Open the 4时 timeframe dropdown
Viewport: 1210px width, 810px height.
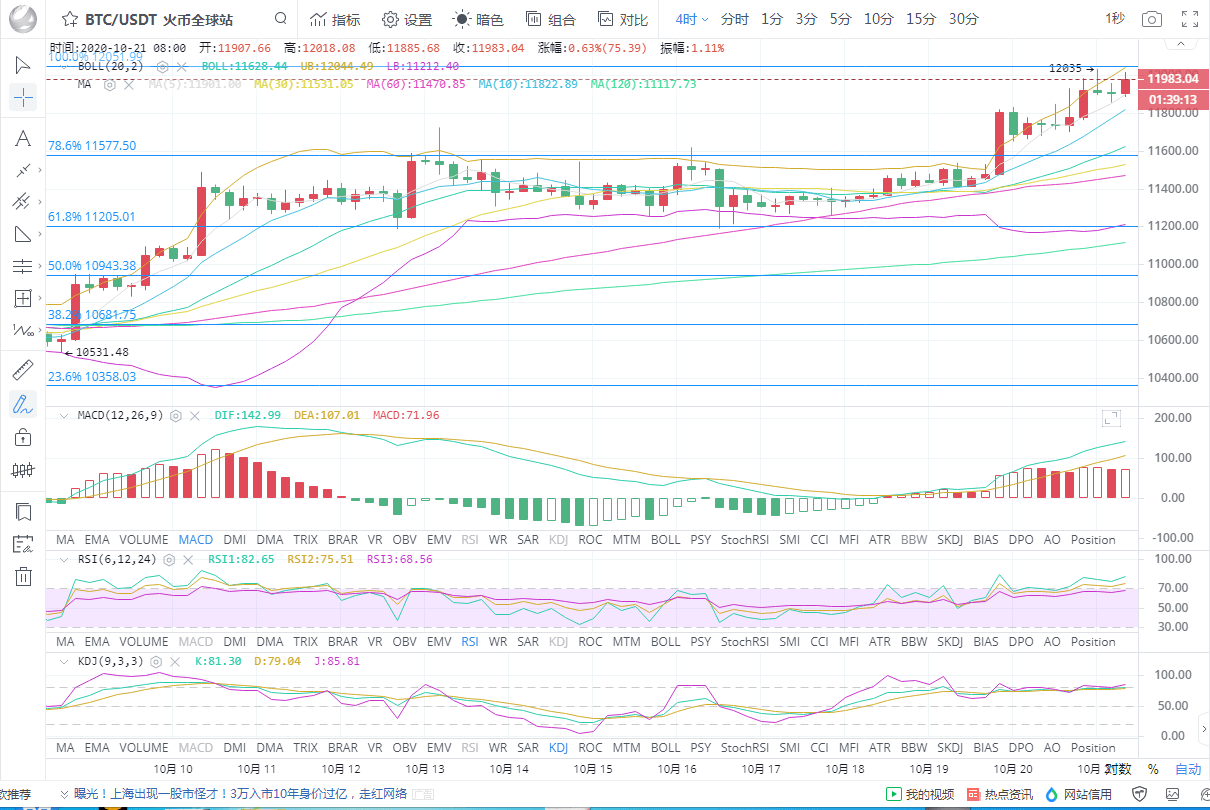pyautogui.click(x=691, y=19)
